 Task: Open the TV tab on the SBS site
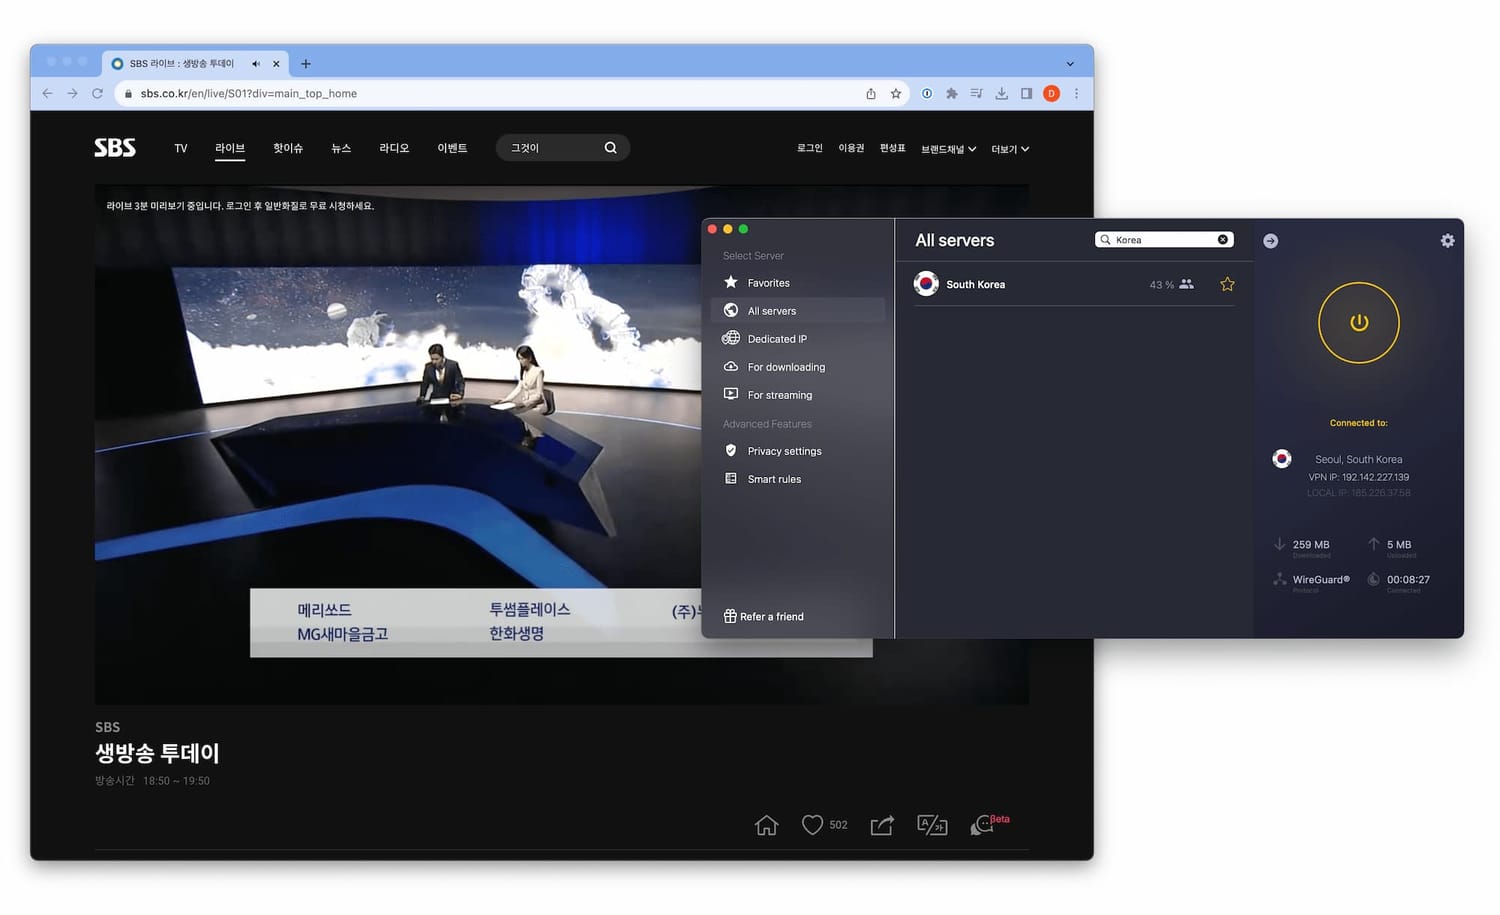point(181,148)
